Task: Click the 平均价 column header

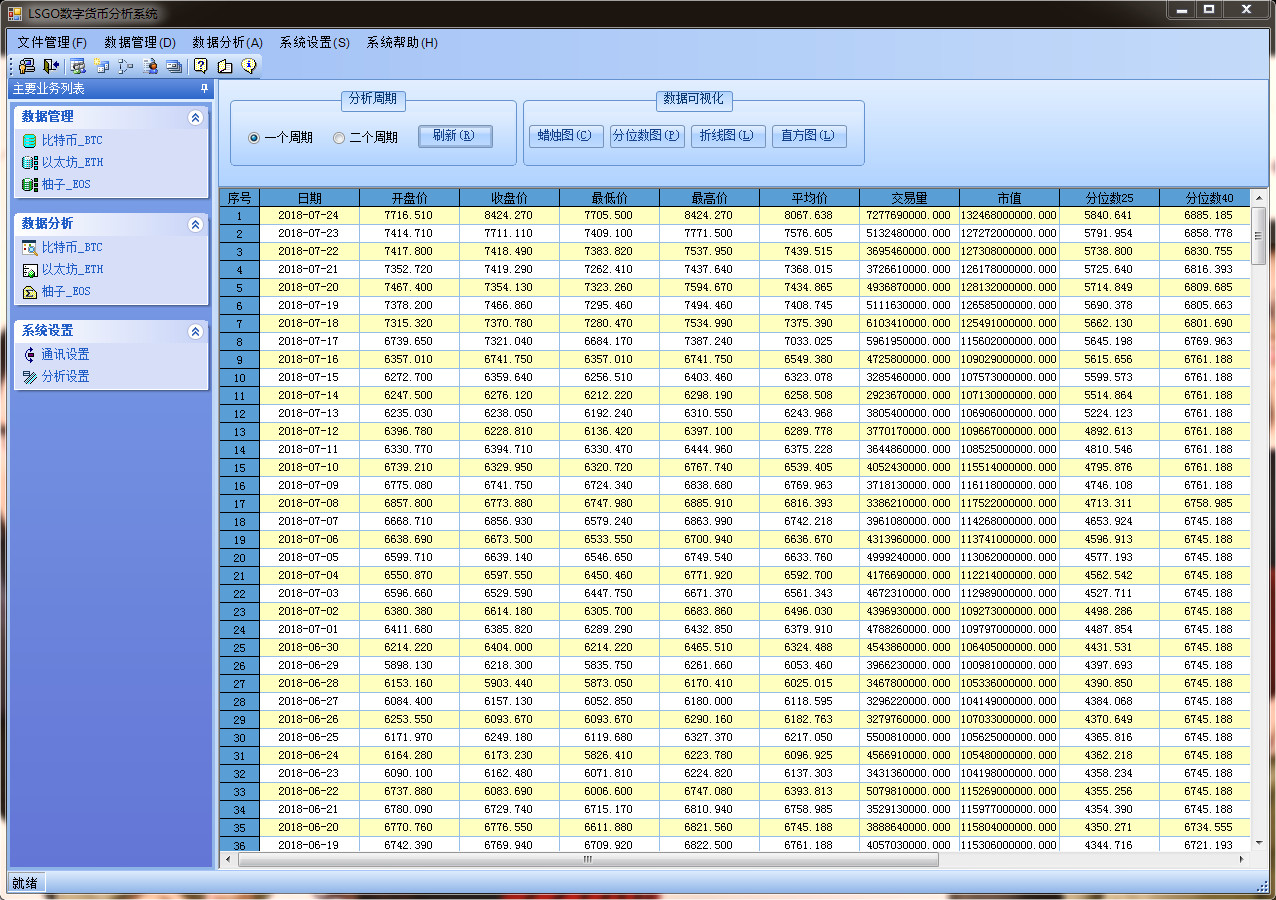Action: coord(810,198)
